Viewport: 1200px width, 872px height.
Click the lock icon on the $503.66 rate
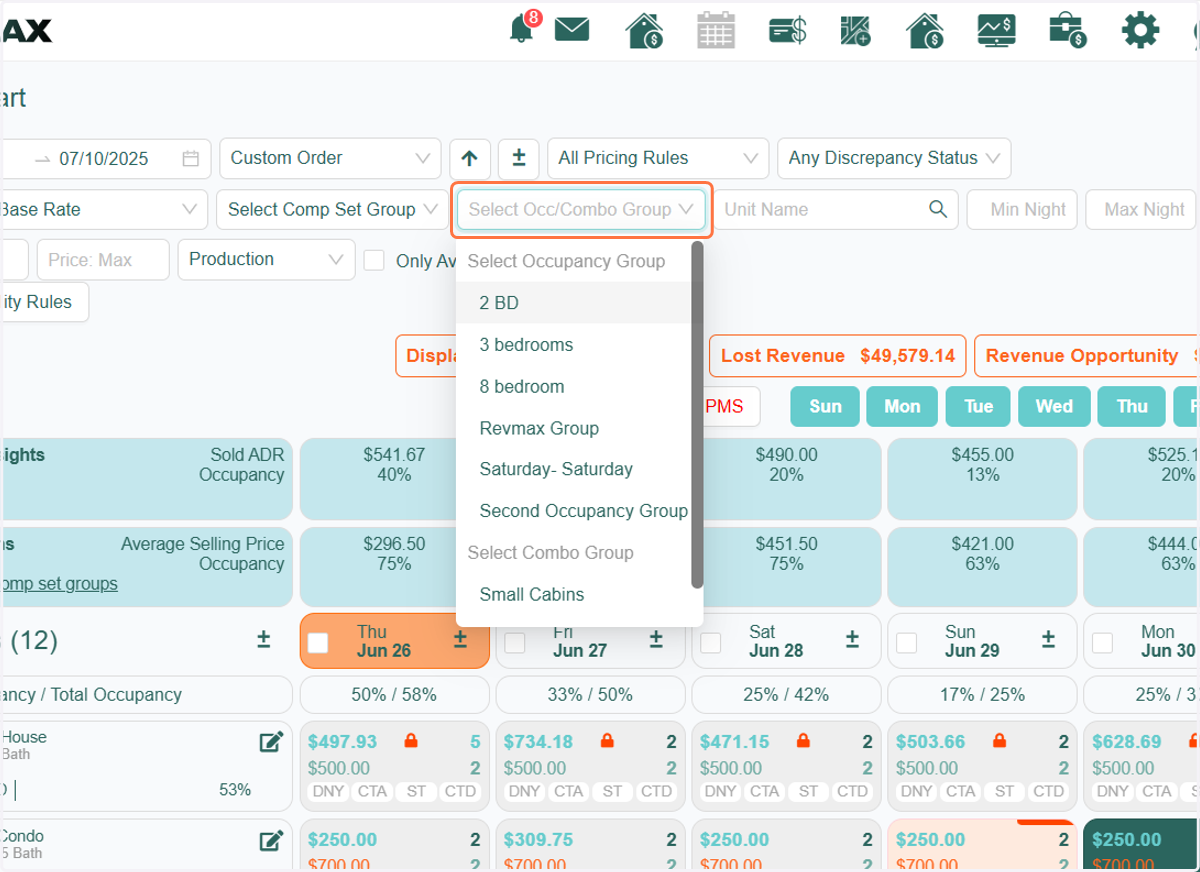pyautogui.click(x=998, y=741)
